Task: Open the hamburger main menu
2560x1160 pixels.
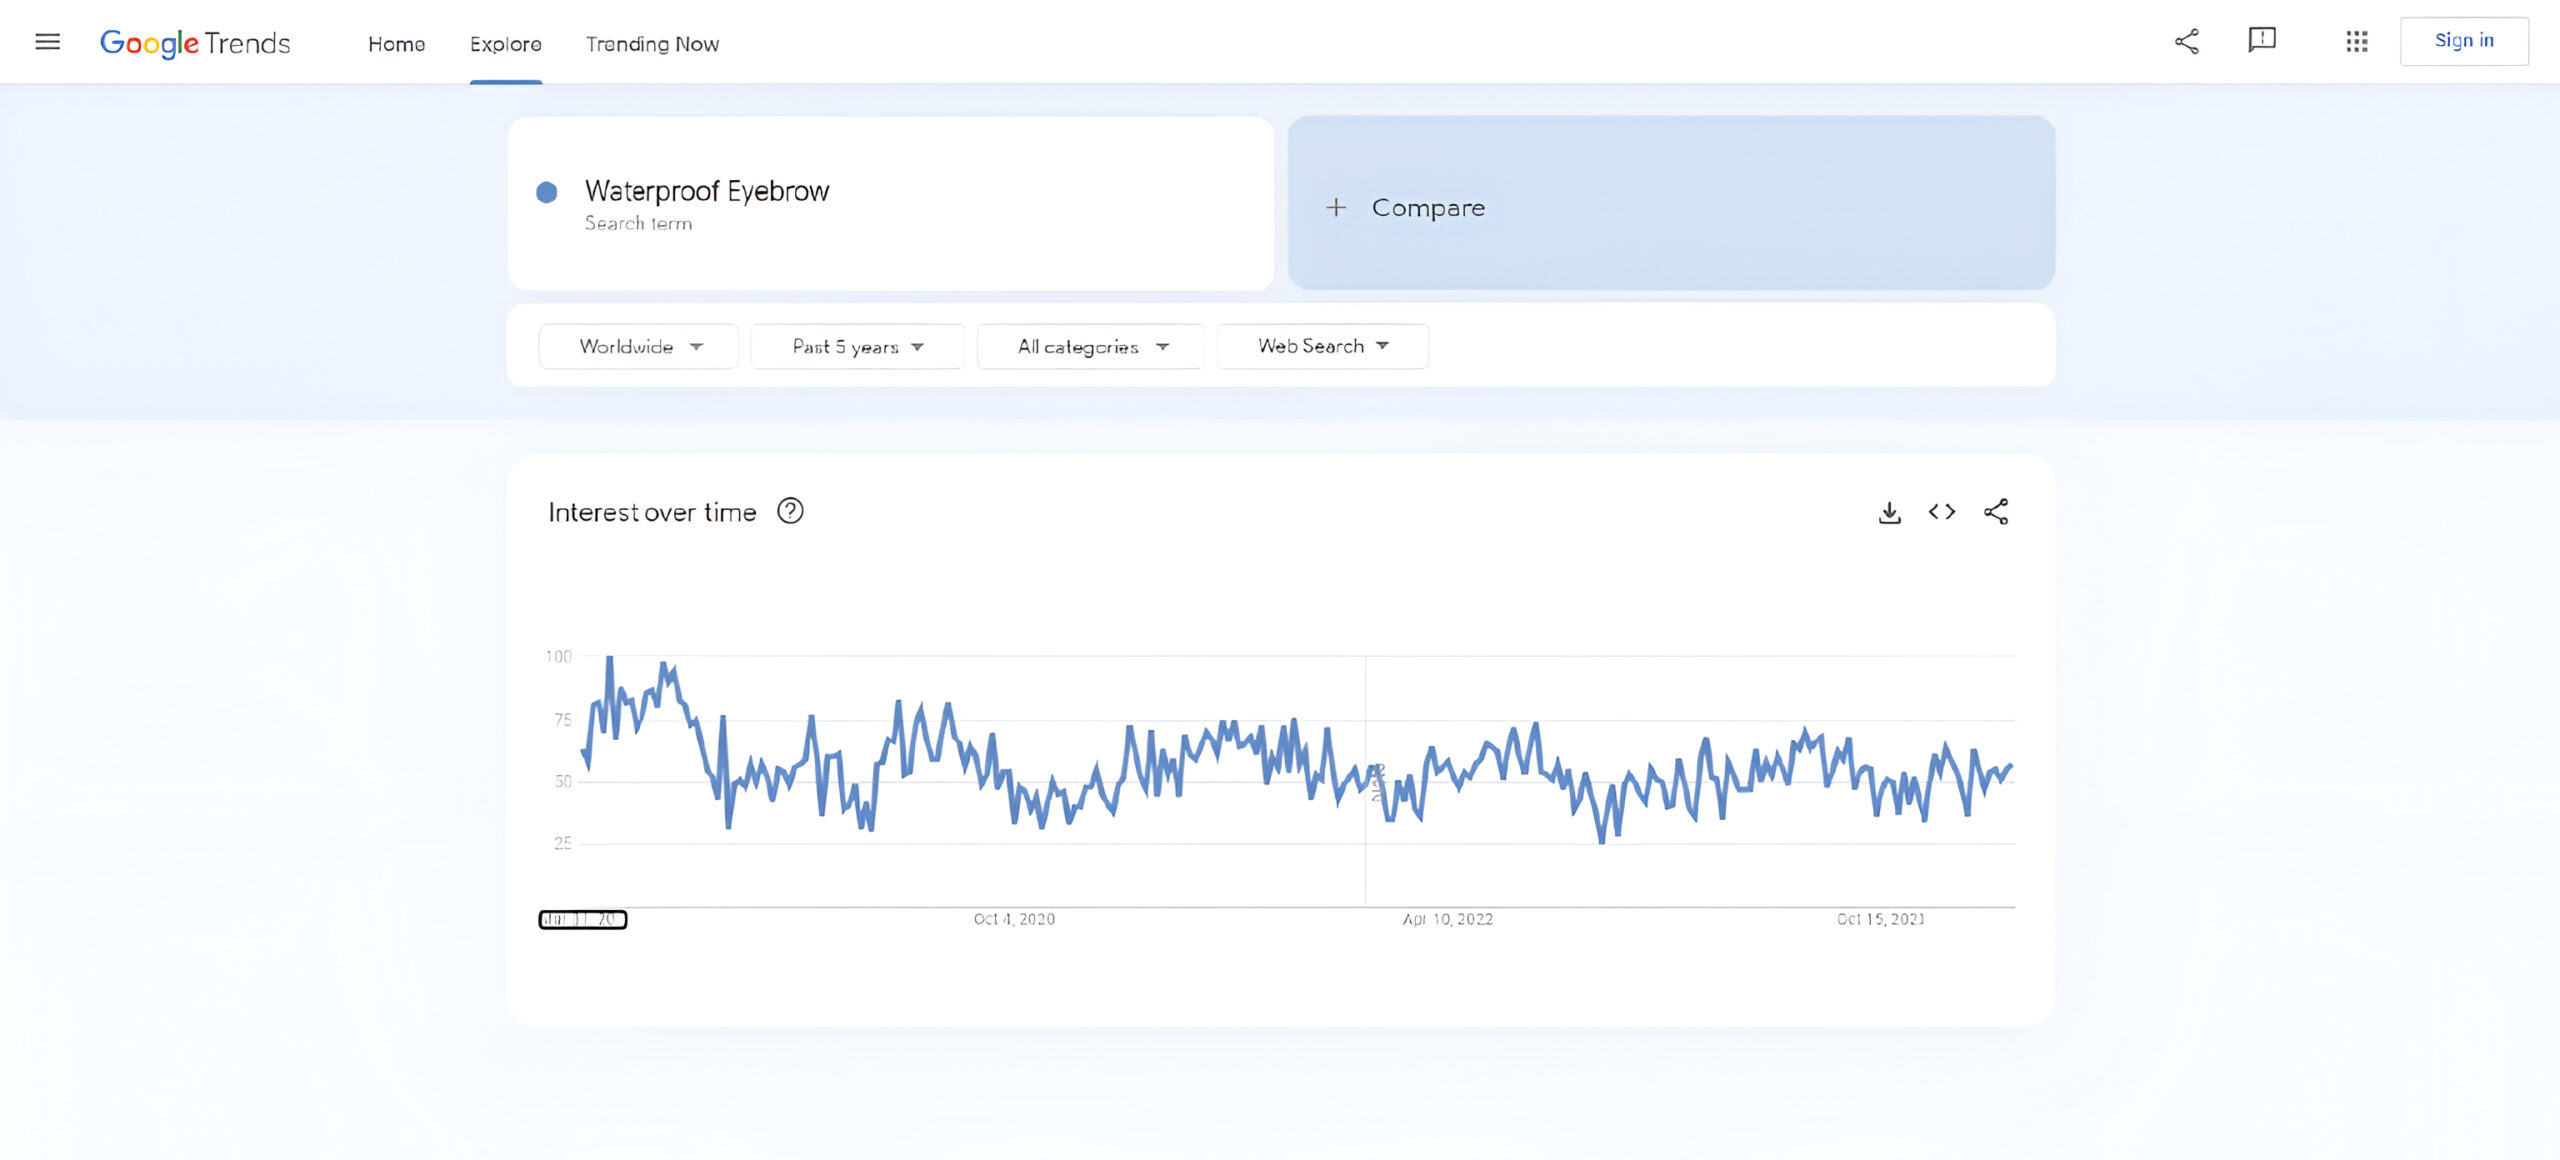Action: (x=47, y=42)
